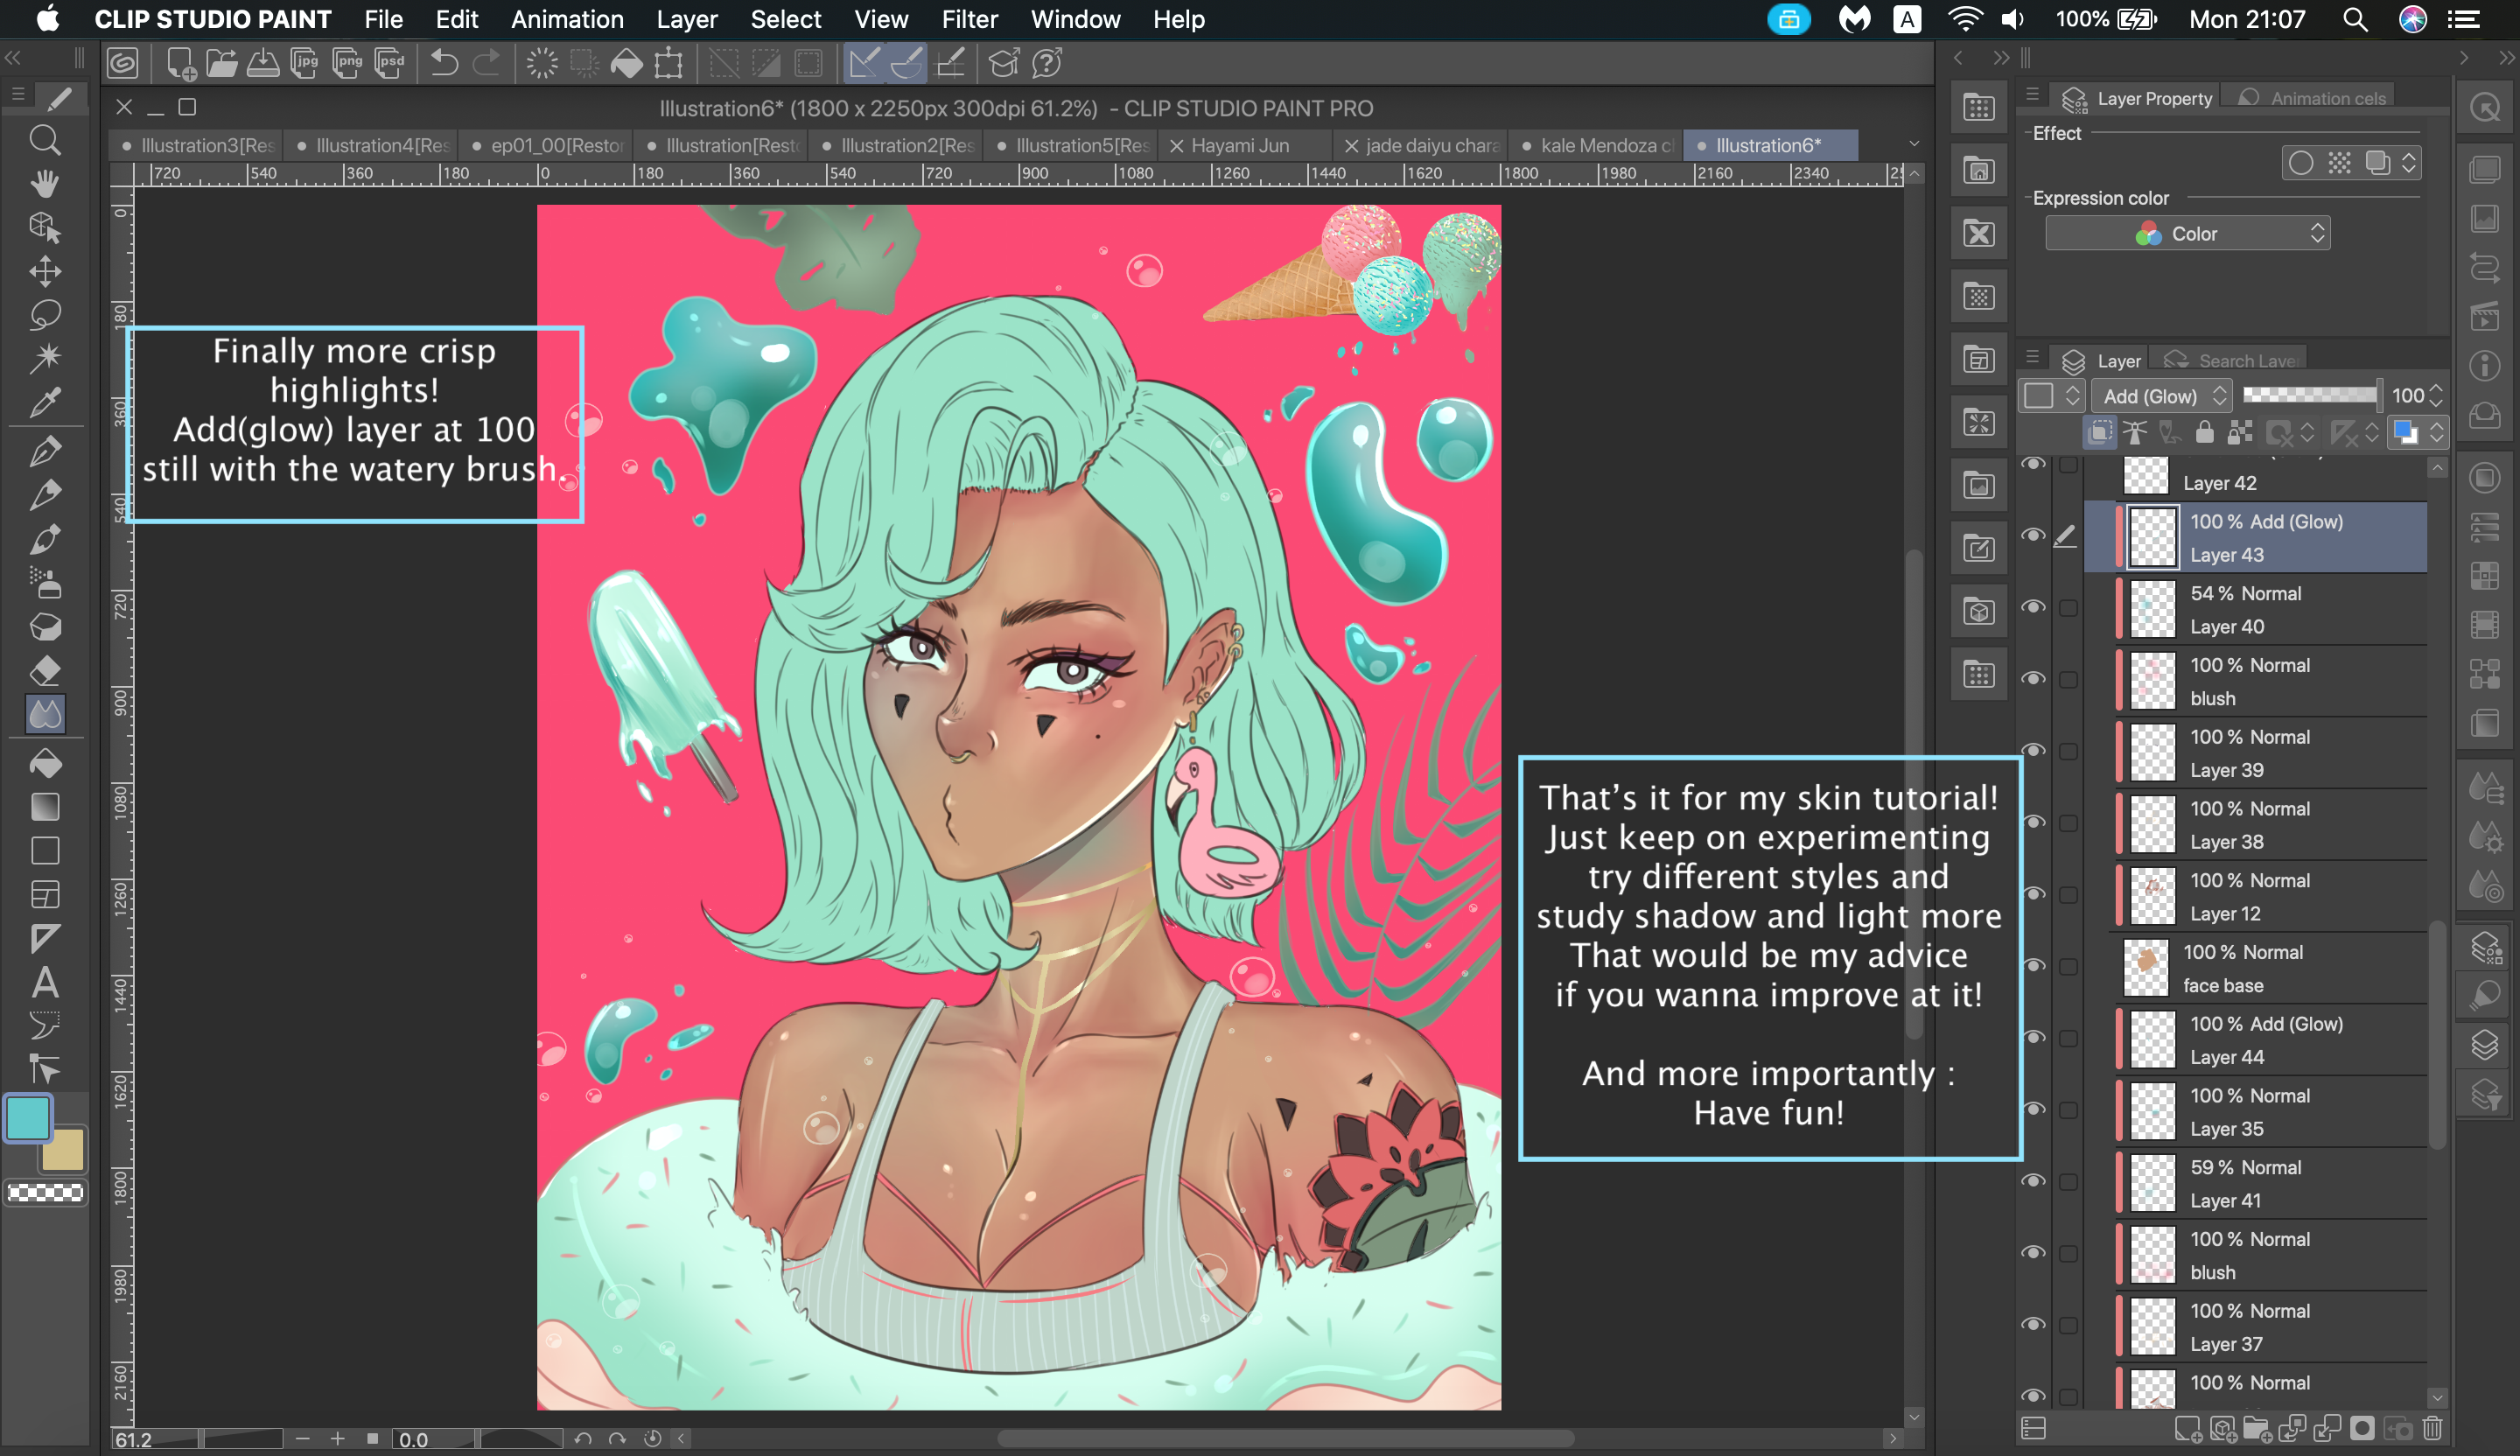Toggle visibility of Layer 41

coord(2033,1182)
